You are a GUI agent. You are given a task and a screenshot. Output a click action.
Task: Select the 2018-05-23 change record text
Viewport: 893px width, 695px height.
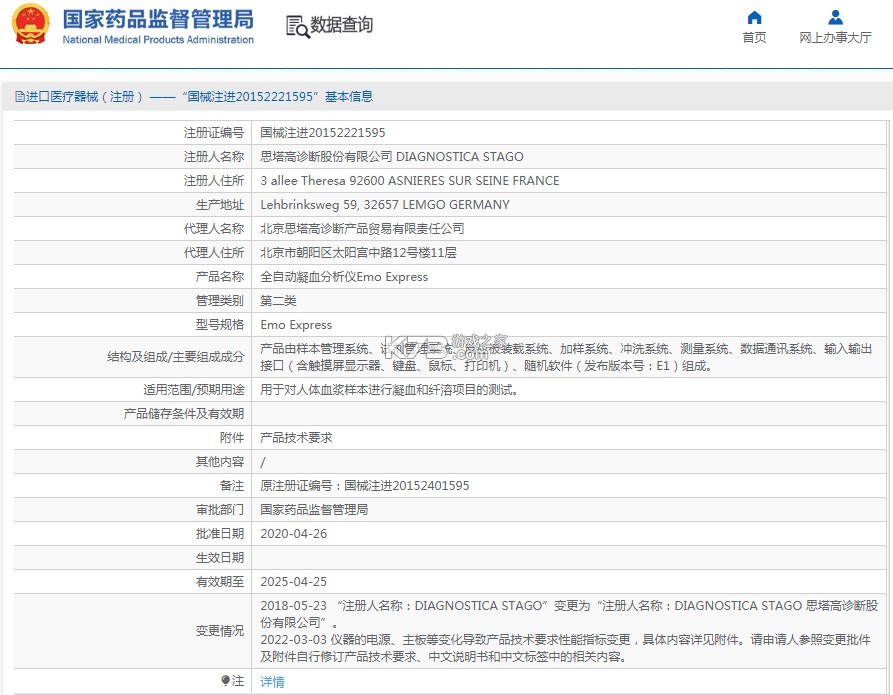[x=569, y=614]
